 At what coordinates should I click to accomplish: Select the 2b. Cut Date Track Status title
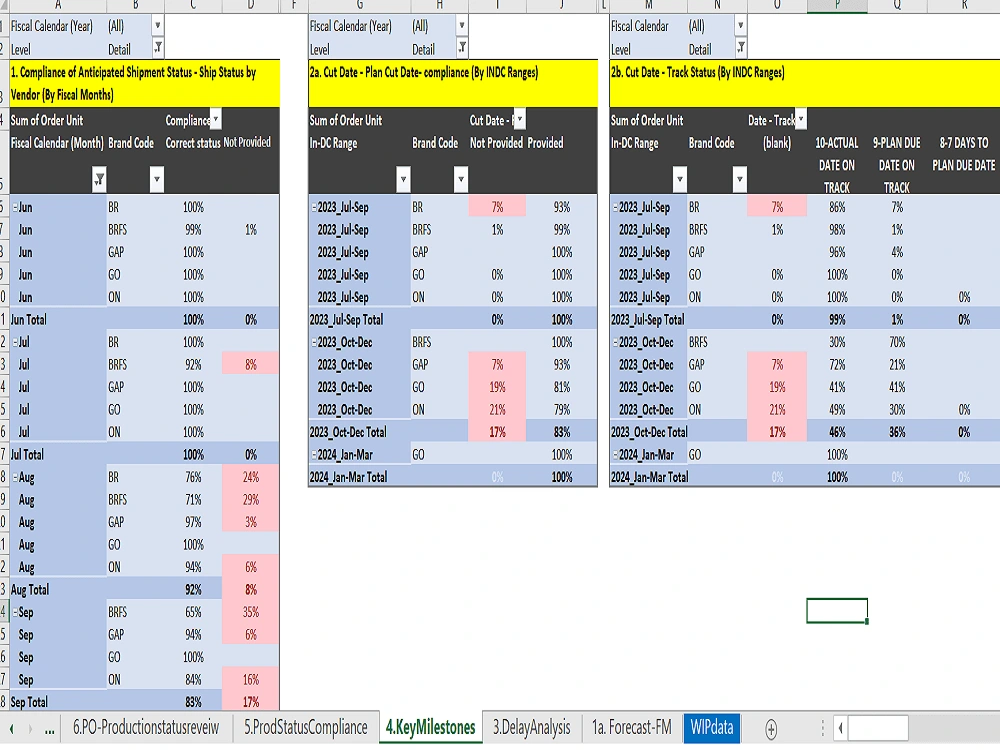pos(805,84)
